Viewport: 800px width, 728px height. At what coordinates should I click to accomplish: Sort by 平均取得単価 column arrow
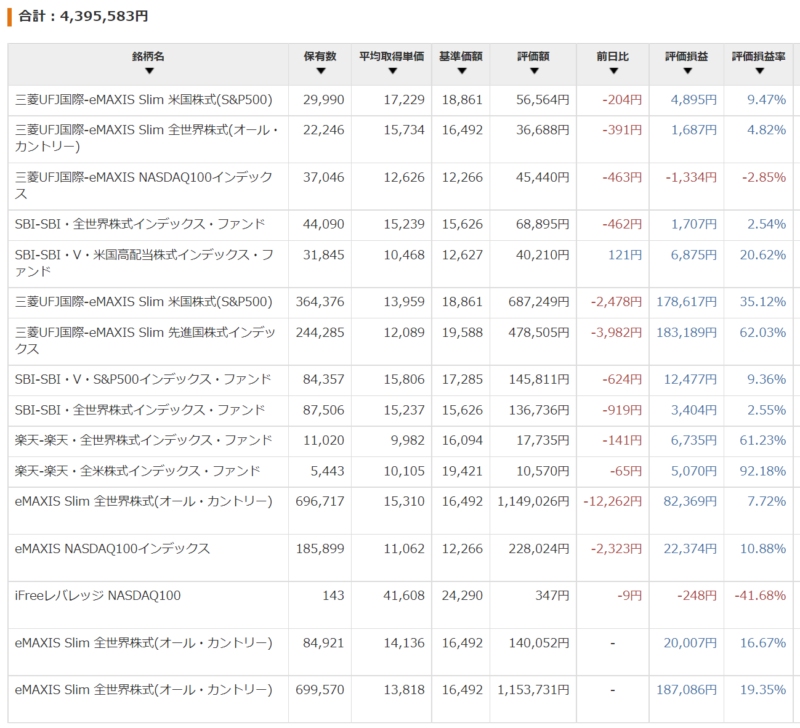392,71
